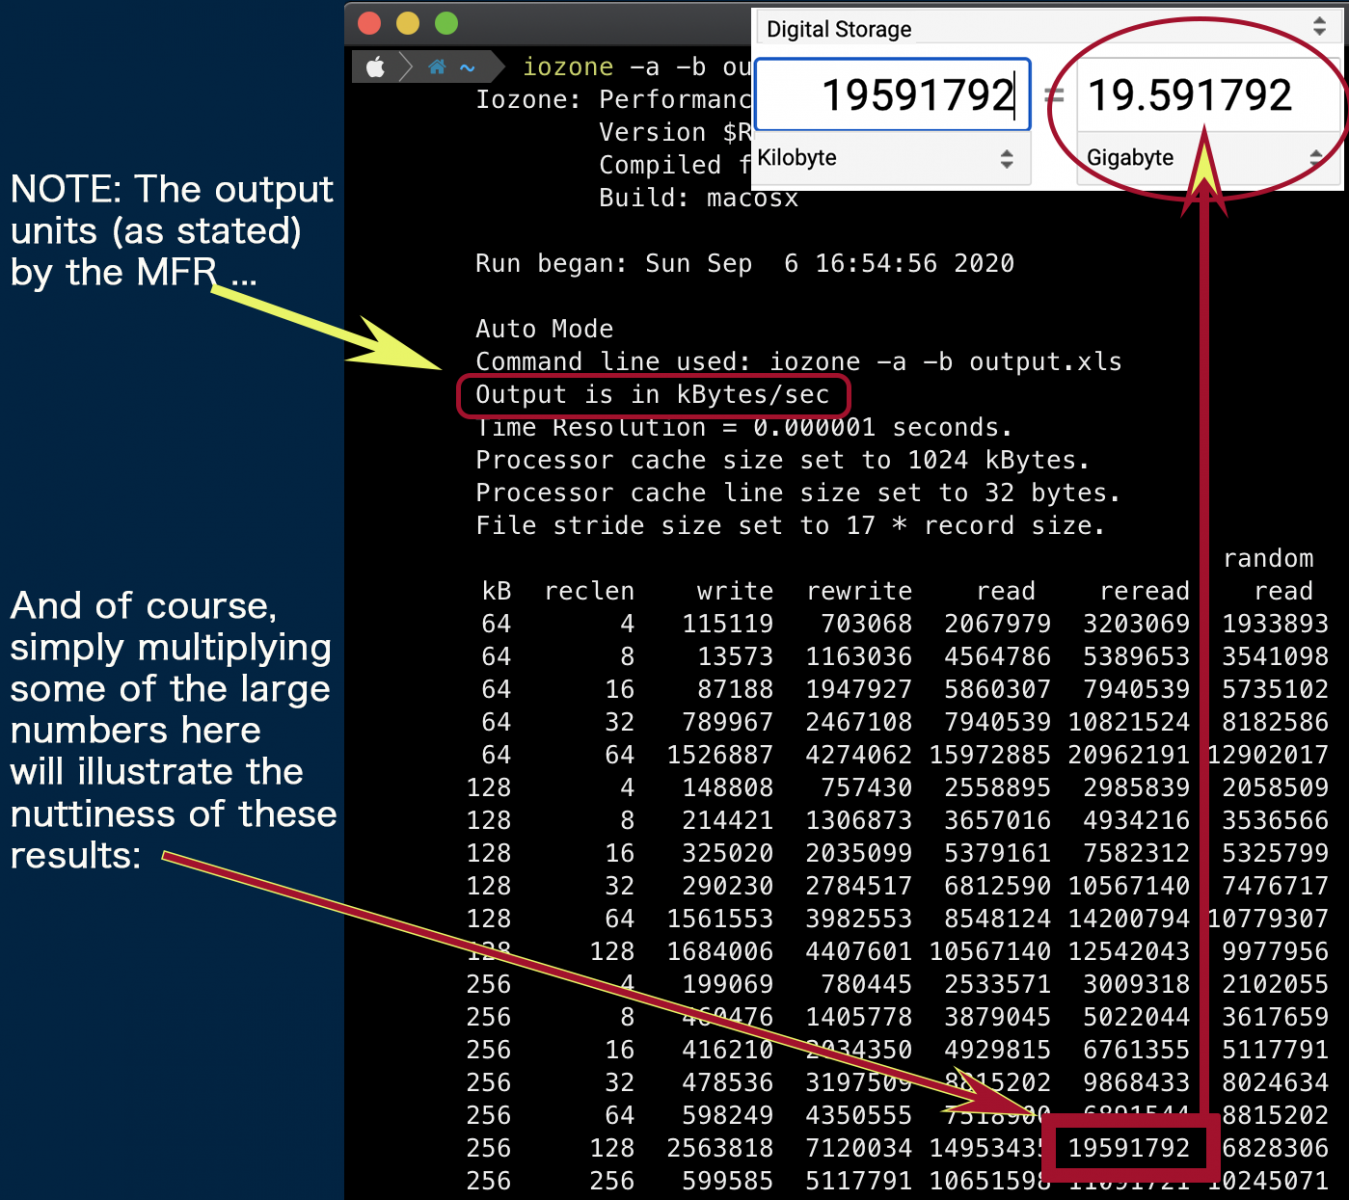
Task: Click the 'rewrite' column header
Action: pos(860,592)
